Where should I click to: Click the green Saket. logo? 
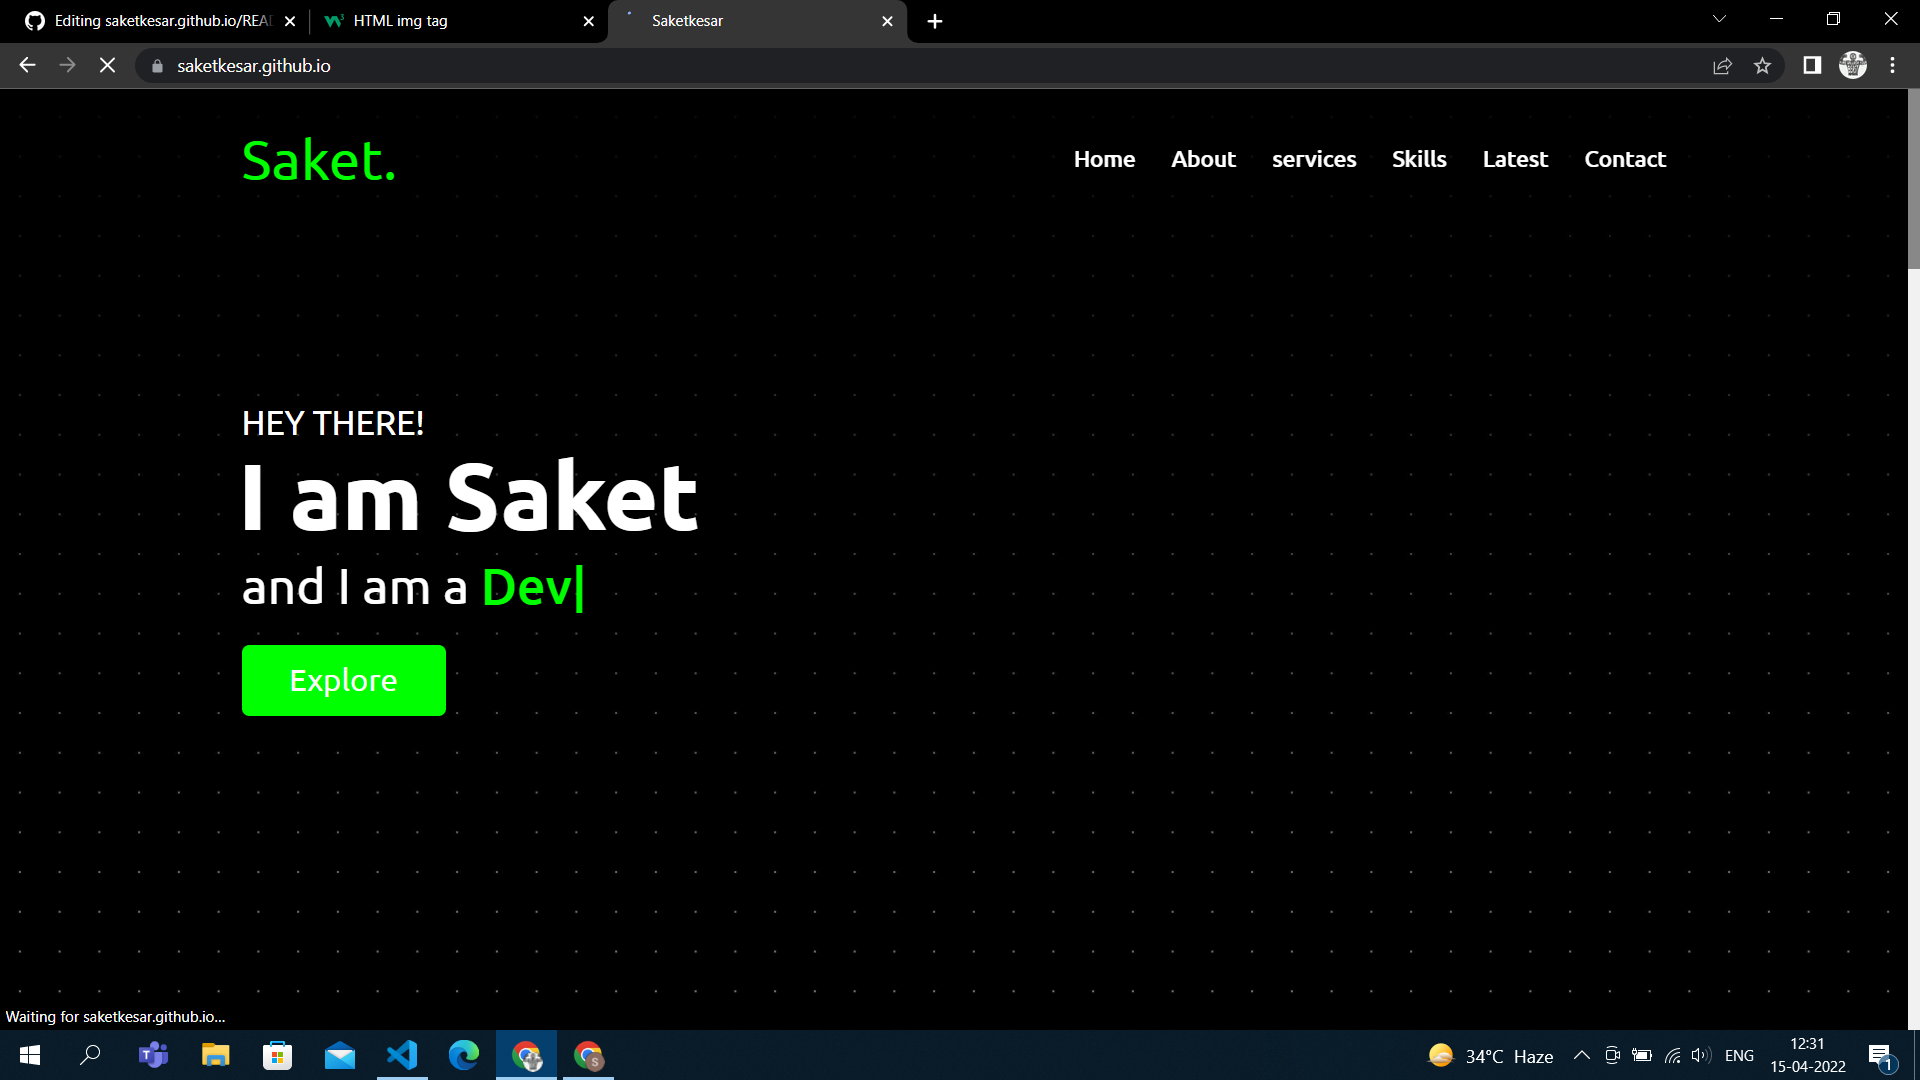click(319, 160)
